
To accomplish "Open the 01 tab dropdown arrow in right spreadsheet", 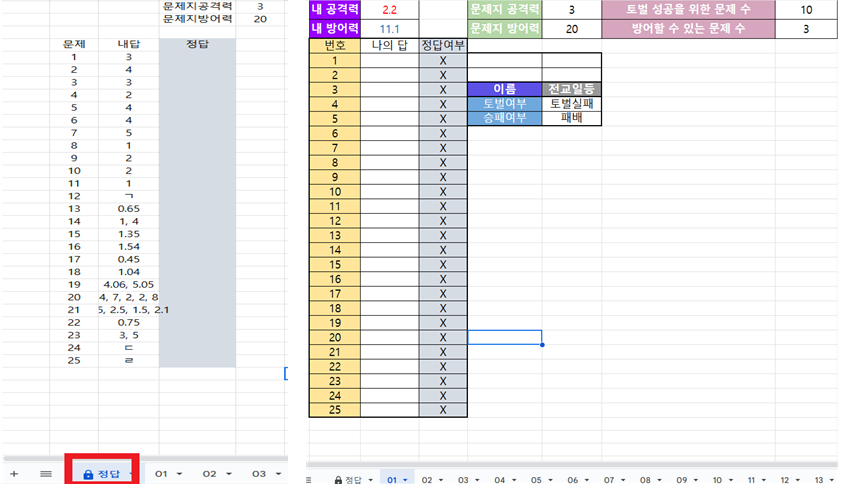I will coord(405,480).
